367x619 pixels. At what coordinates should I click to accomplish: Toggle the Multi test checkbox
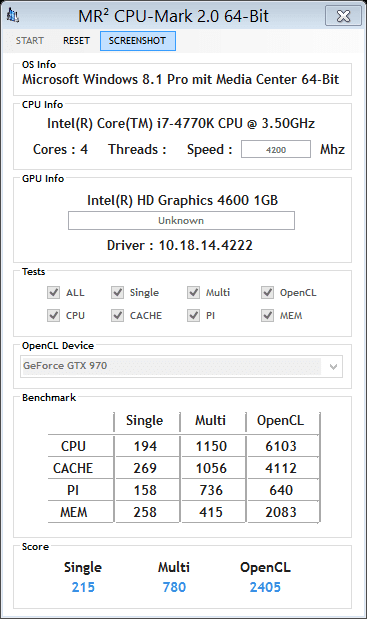pos(193,293)
